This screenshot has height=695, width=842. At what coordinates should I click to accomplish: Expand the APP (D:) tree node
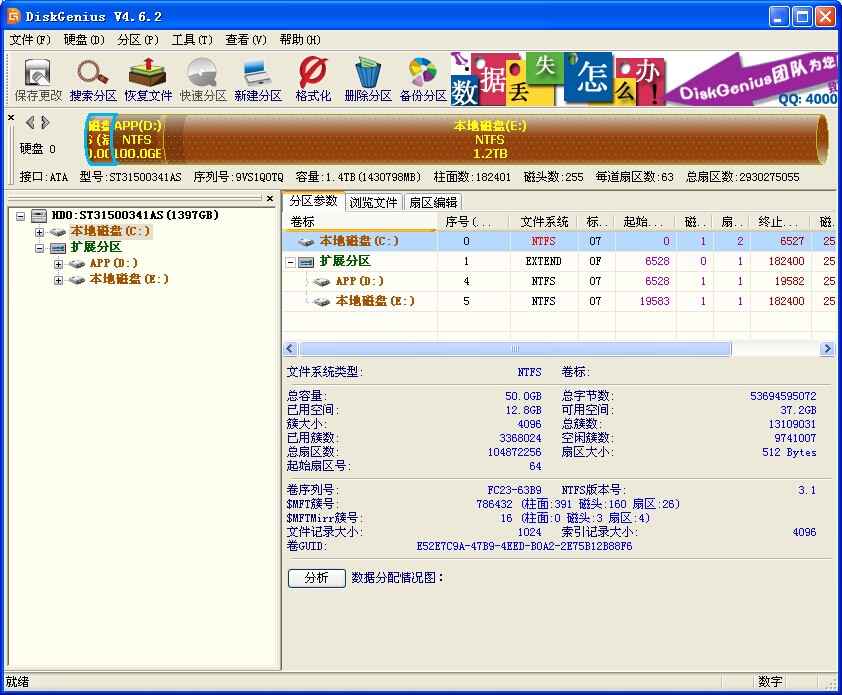pos(58,264)
